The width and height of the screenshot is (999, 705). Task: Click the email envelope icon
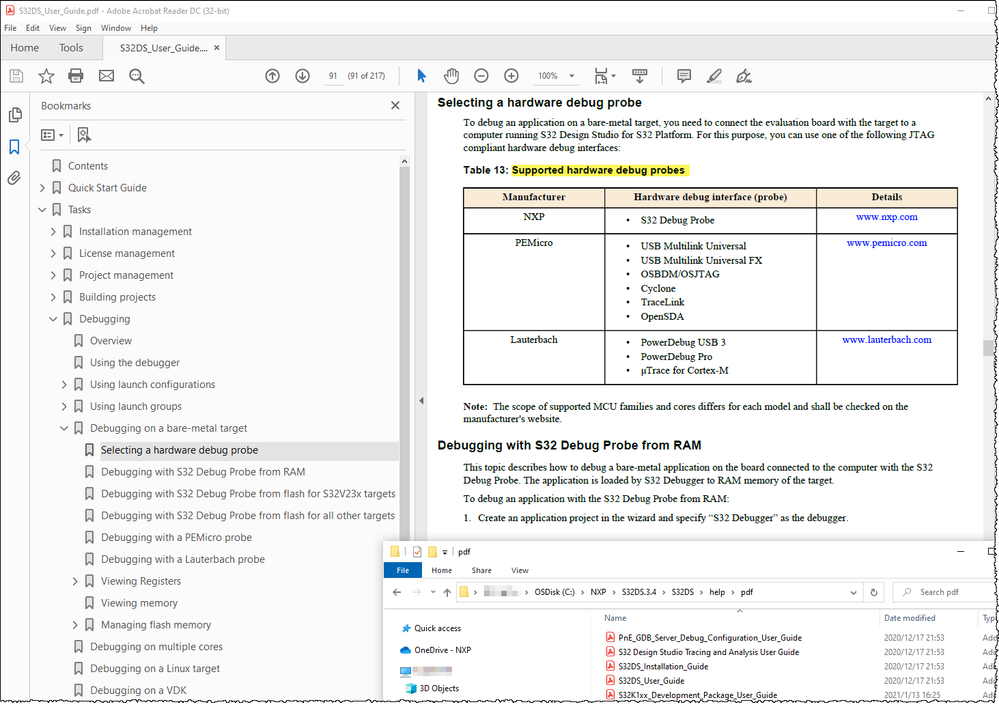tap(106, 76)
